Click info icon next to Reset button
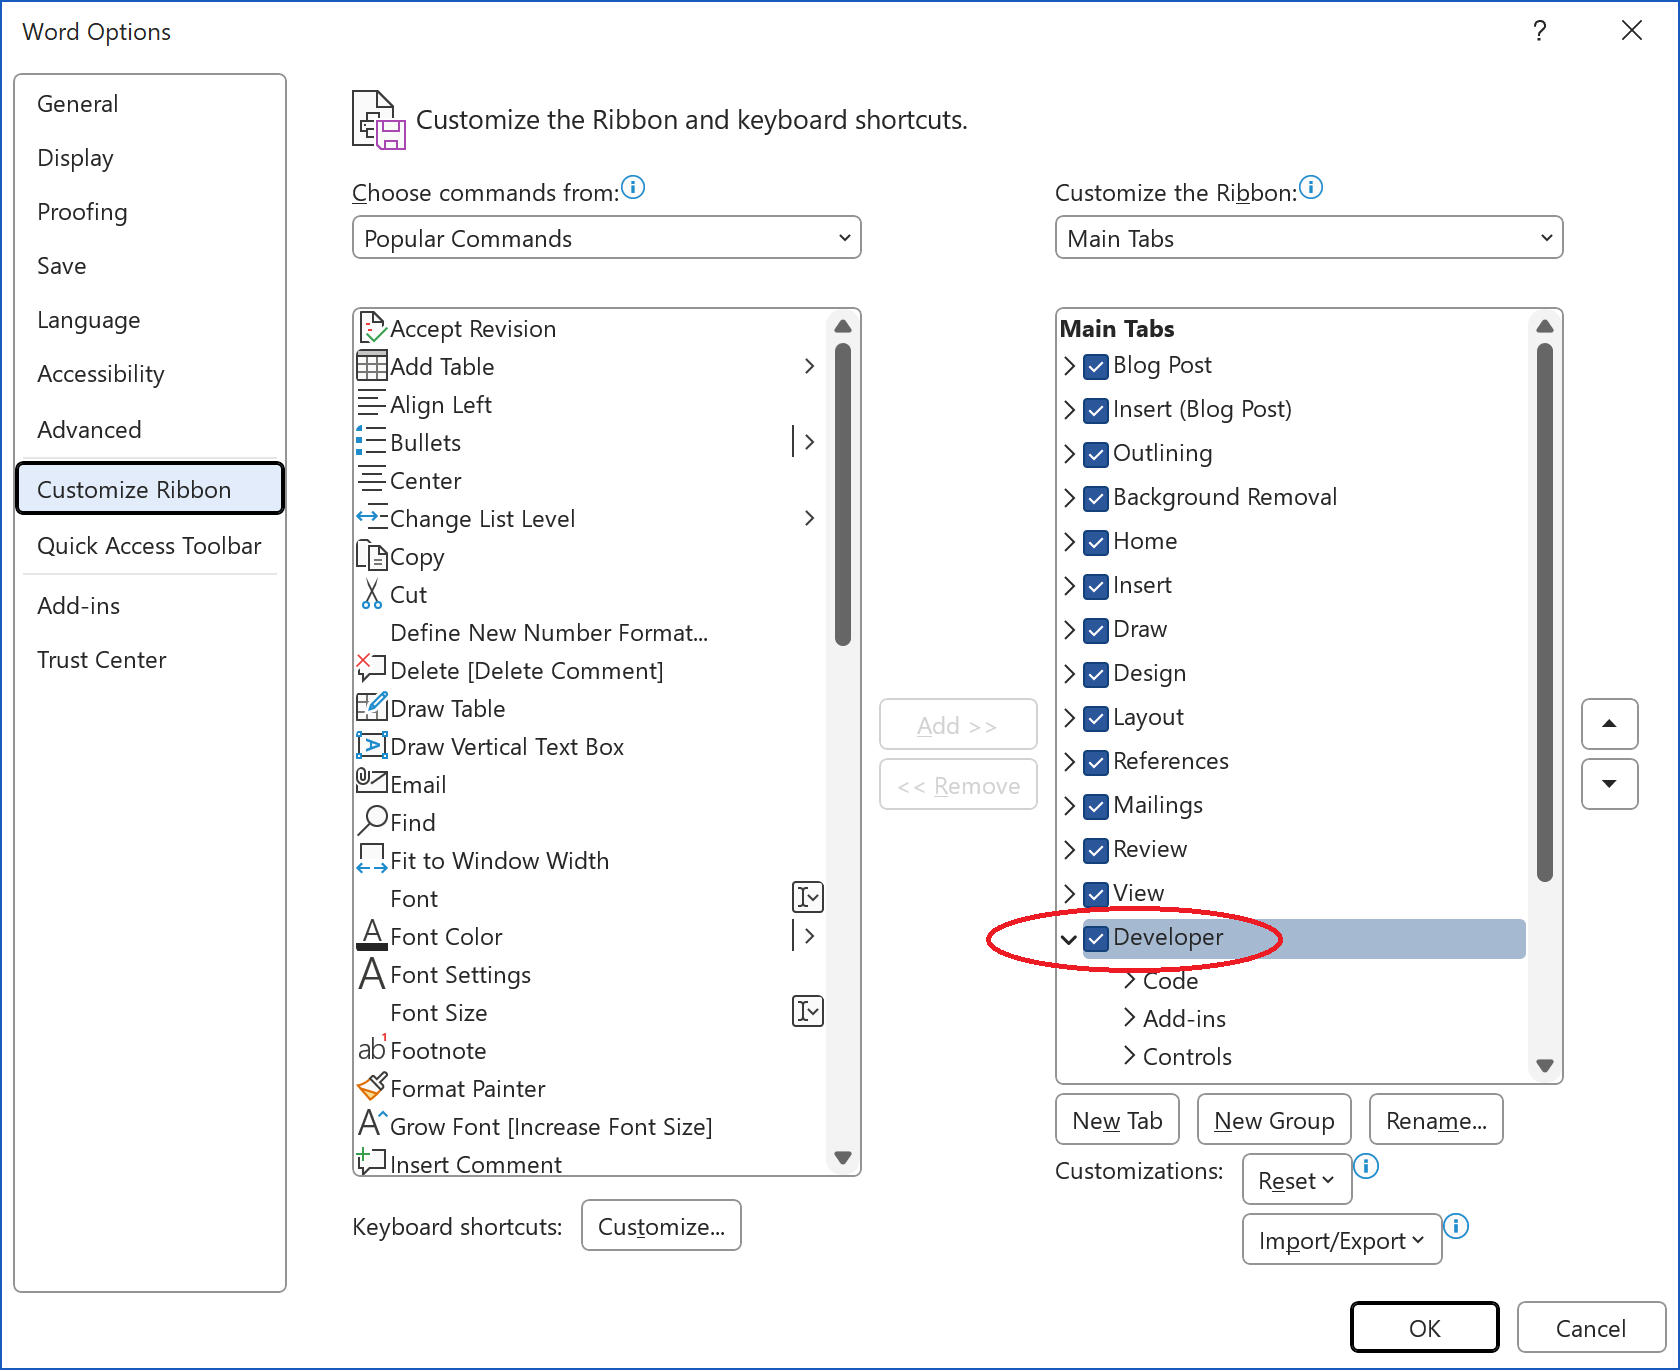 coord(1366,1166)
